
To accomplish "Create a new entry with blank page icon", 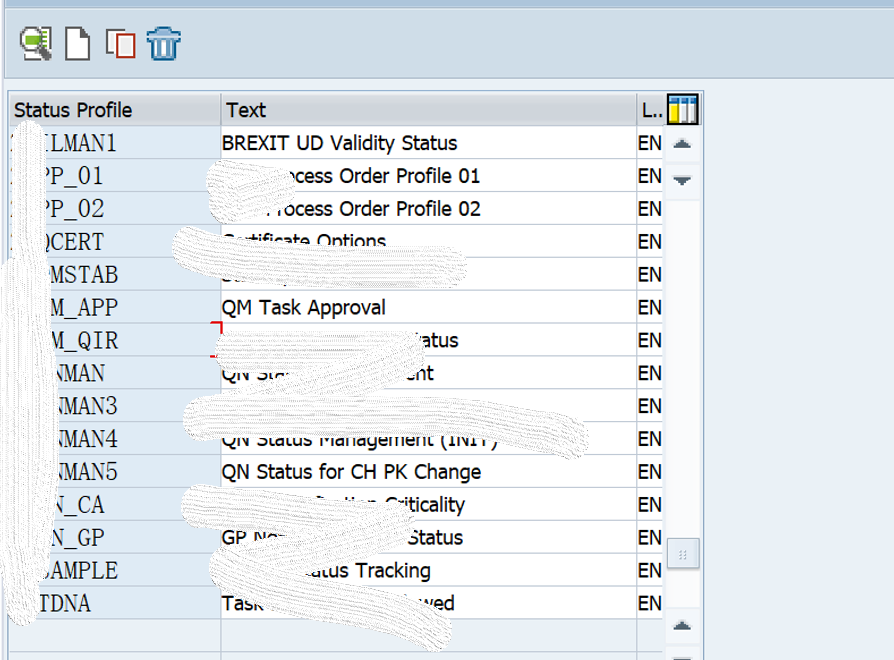I will [x=78, y=43].
